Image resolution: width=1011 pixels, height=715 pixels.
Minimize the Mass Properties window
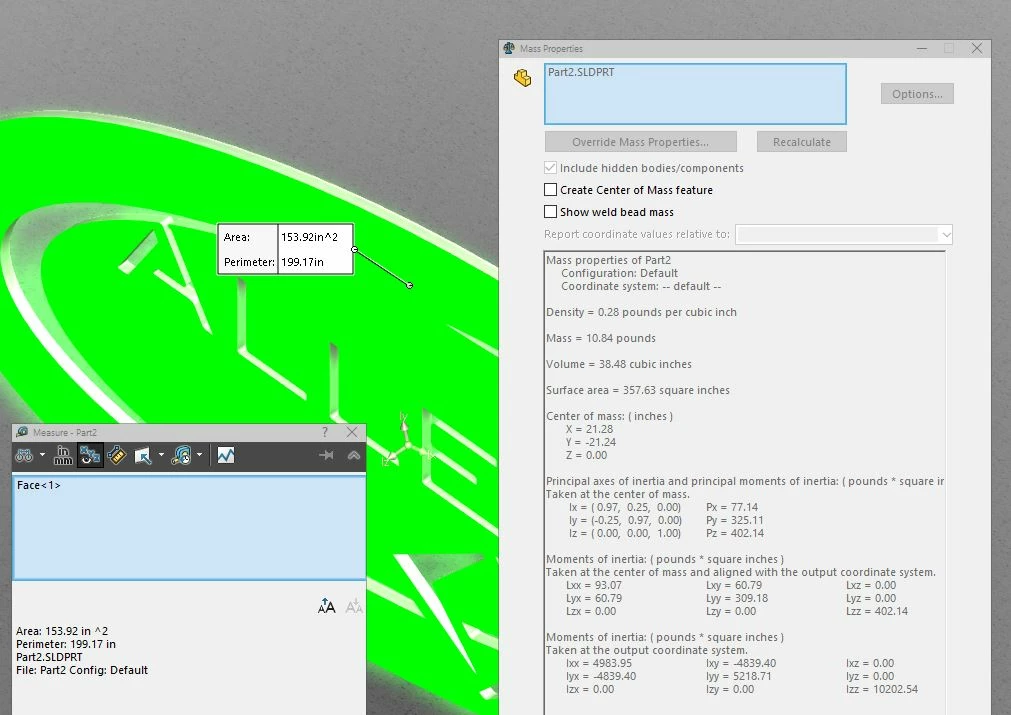coord(922,48)
